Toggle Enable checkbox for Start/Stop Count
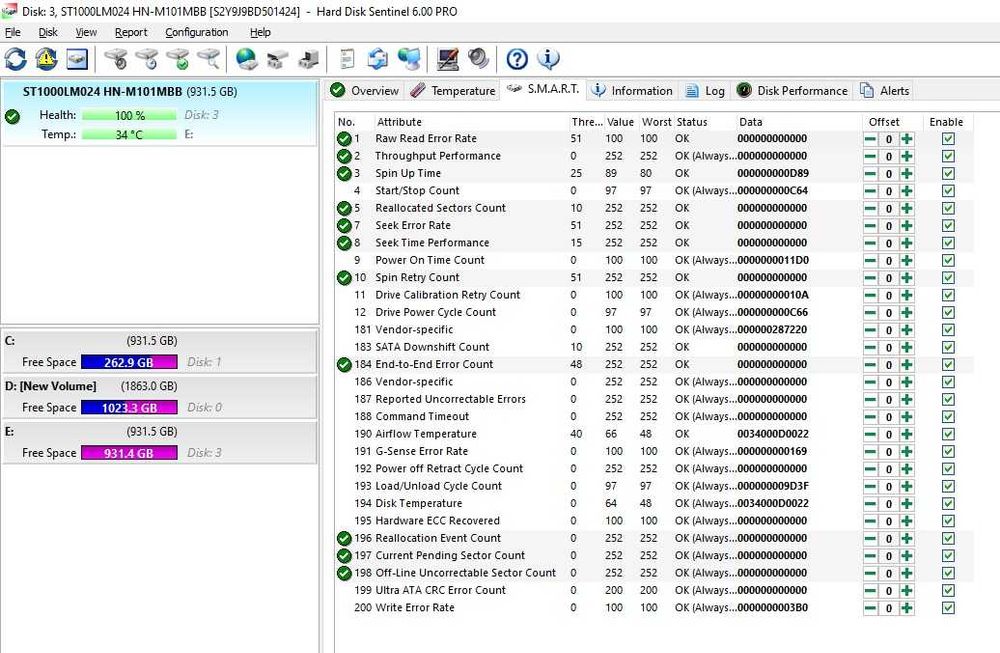1000x653 pixels. (x=948, y=191)
